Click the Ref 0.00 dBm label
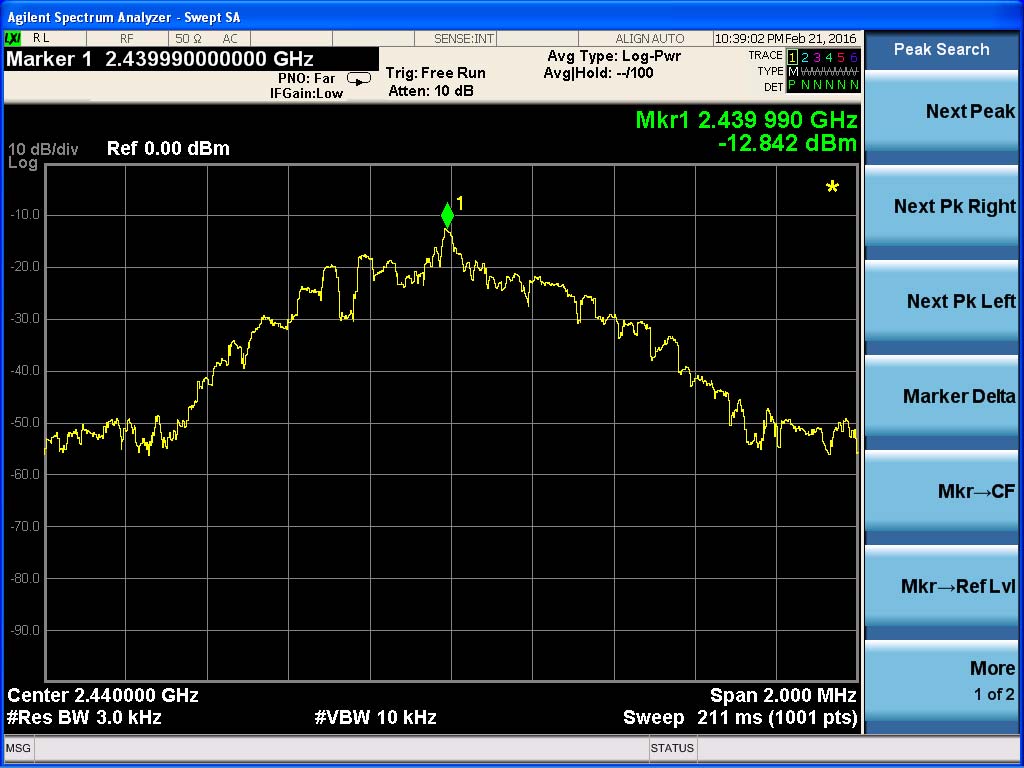 coord(168,149)
